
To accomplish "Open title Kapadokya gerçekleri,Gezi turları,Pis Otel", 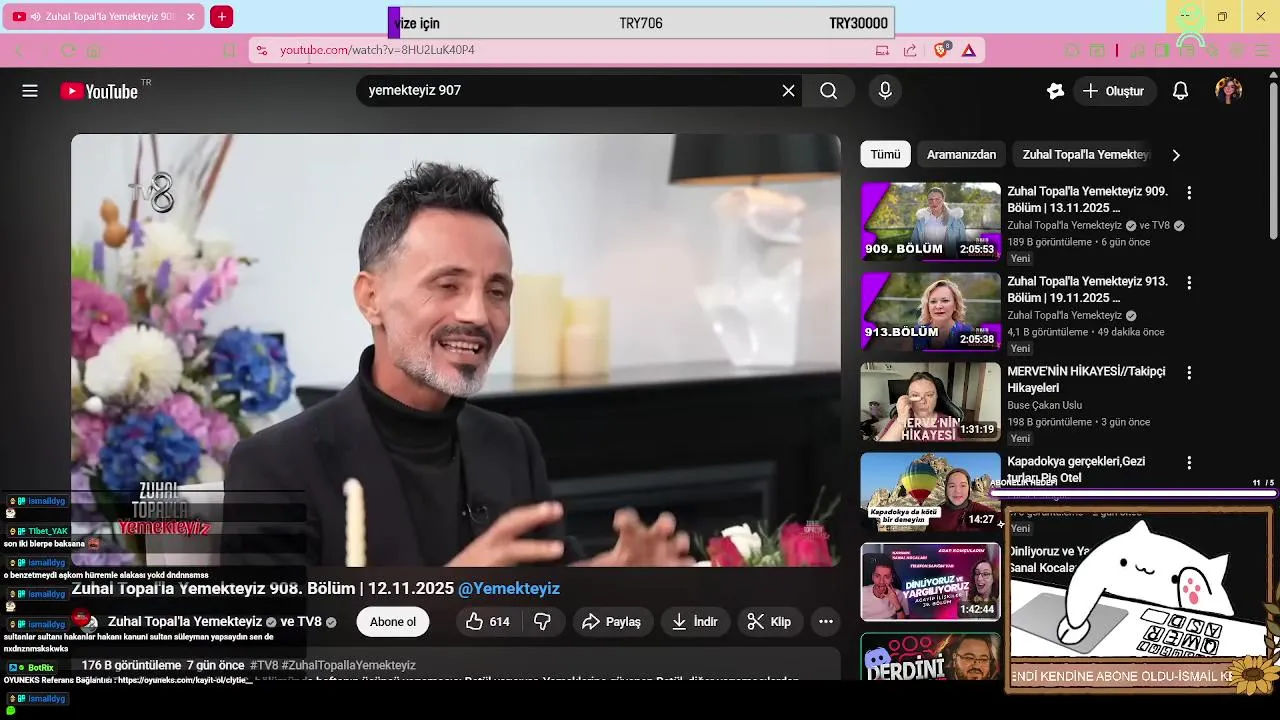I will 1076,470.
